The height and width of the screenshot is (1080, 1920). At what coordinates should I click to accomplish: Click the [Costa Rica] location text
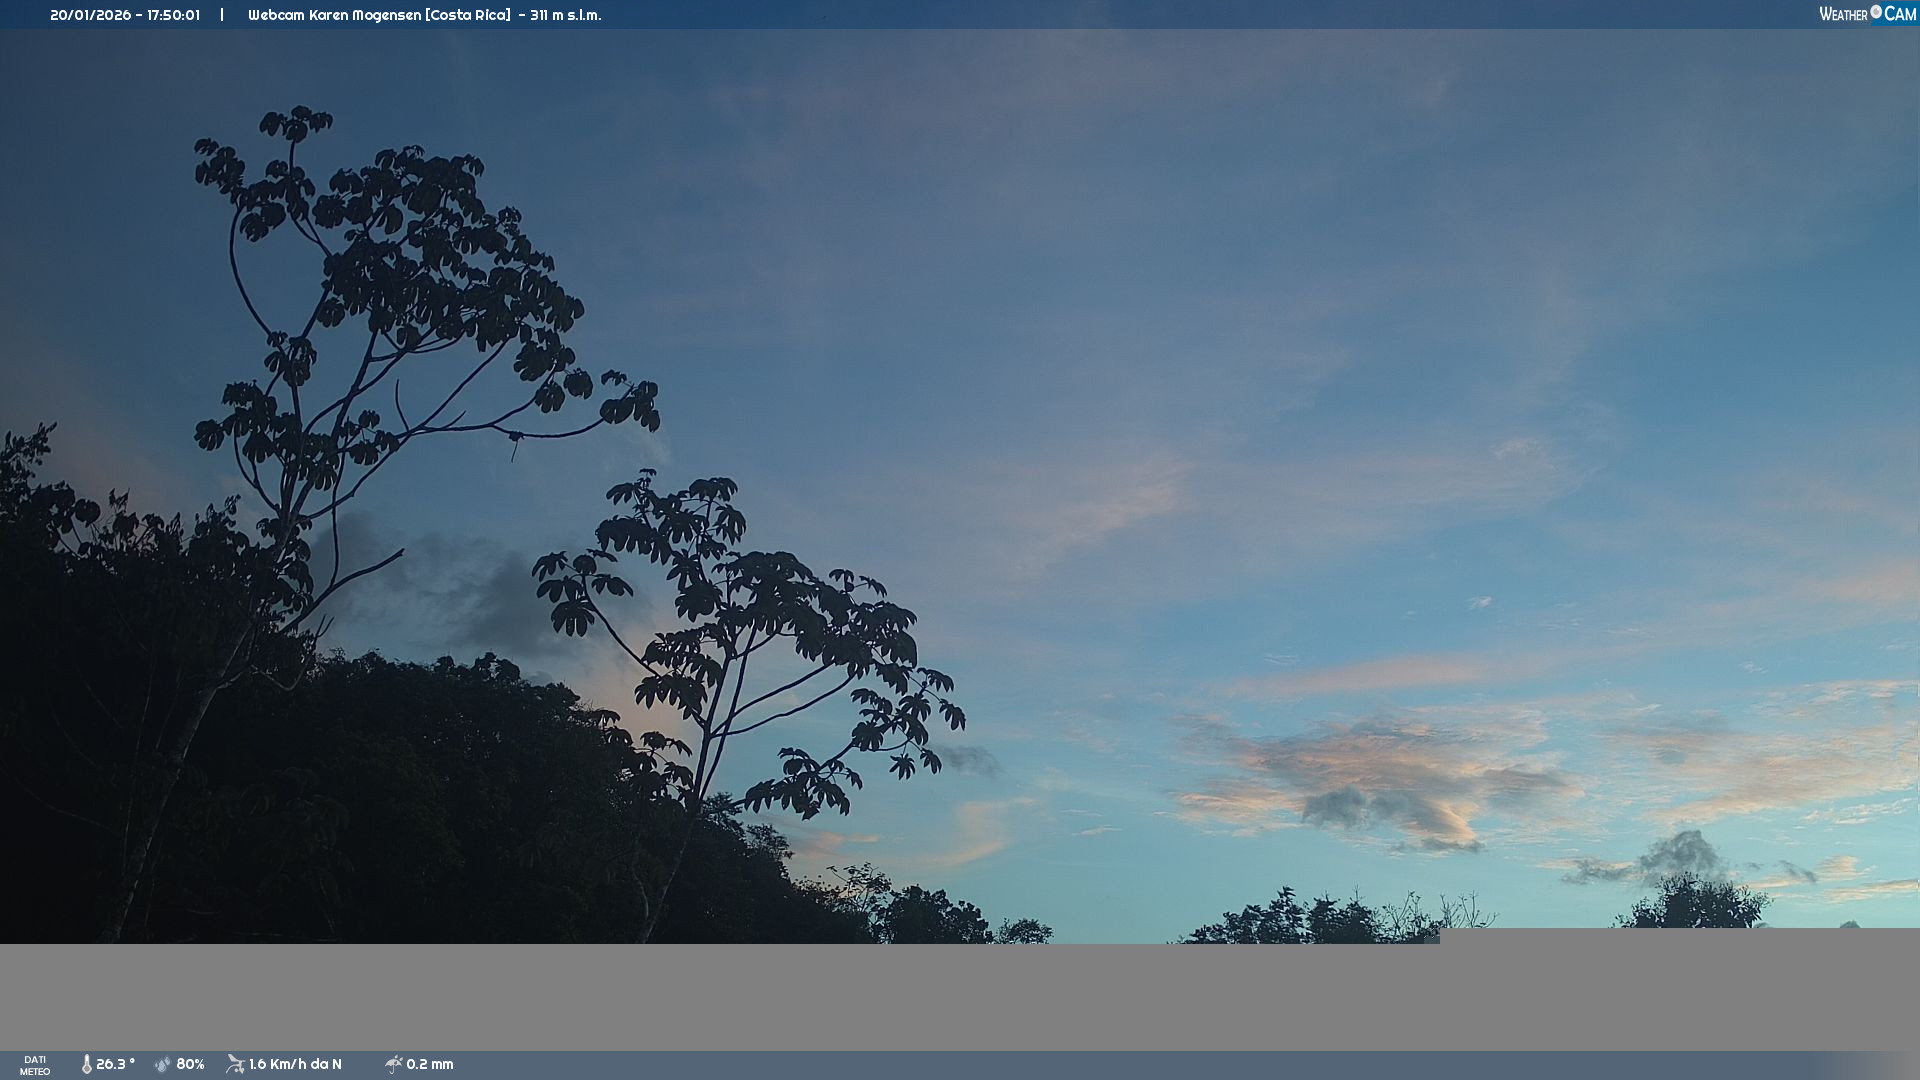point(468,15)
